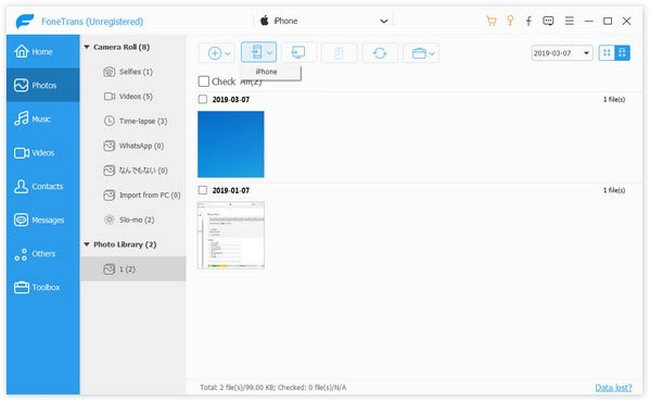Open the date filter dropdown 2019-03-07

click(x=562, y=53)
